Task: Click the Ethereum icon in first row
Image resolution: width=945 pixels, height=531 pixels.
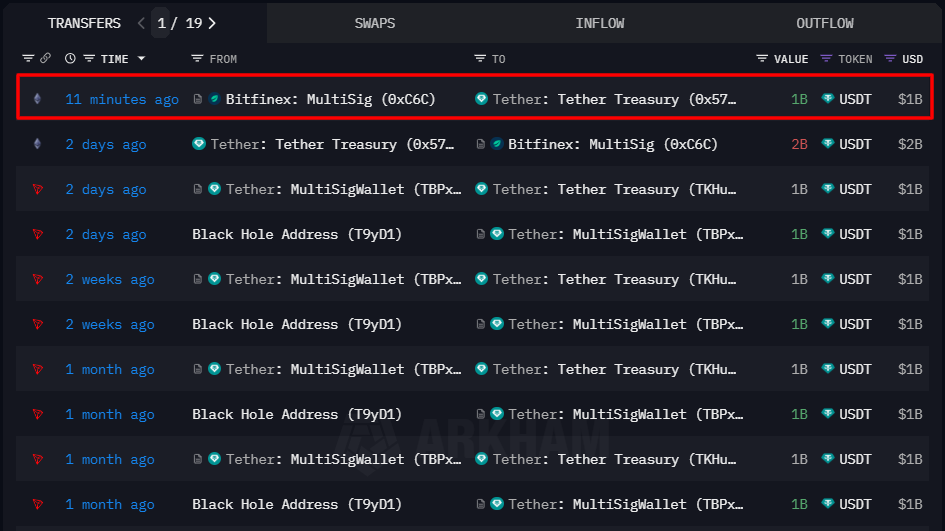Action: pos(38,99)
